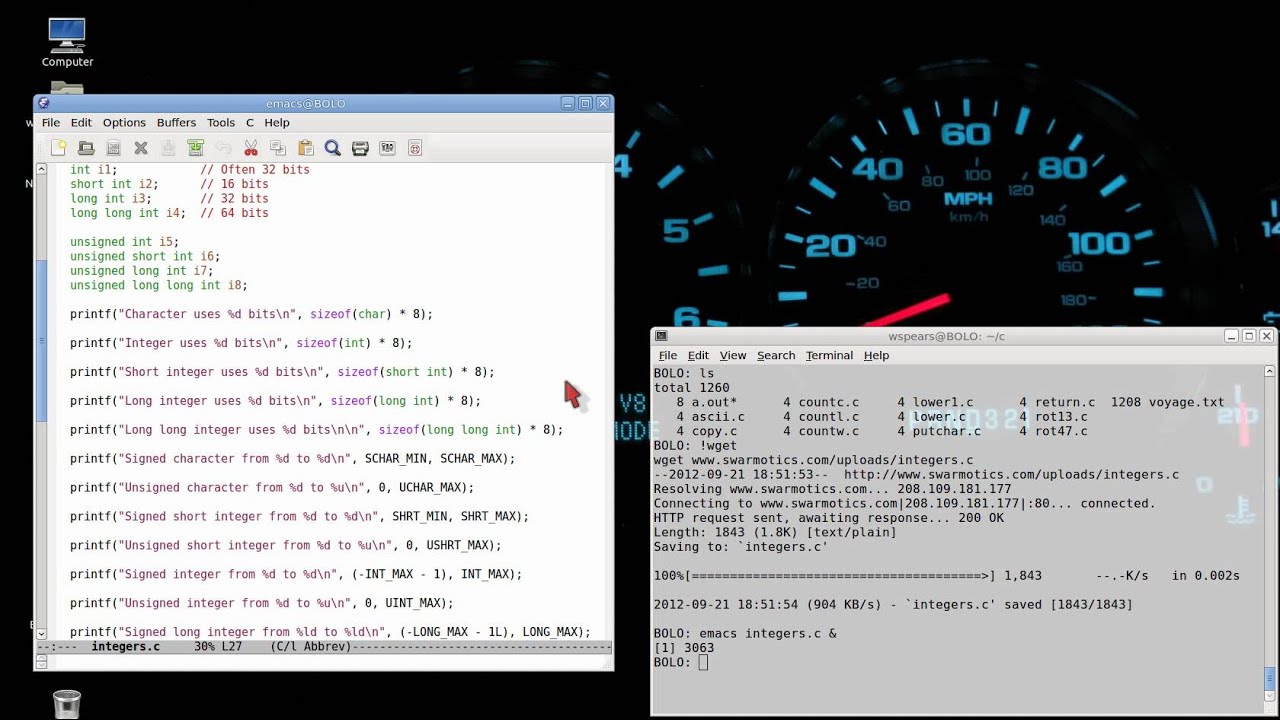
Task: Open the Terminal menu in terminal window
Action: (829, 355)
